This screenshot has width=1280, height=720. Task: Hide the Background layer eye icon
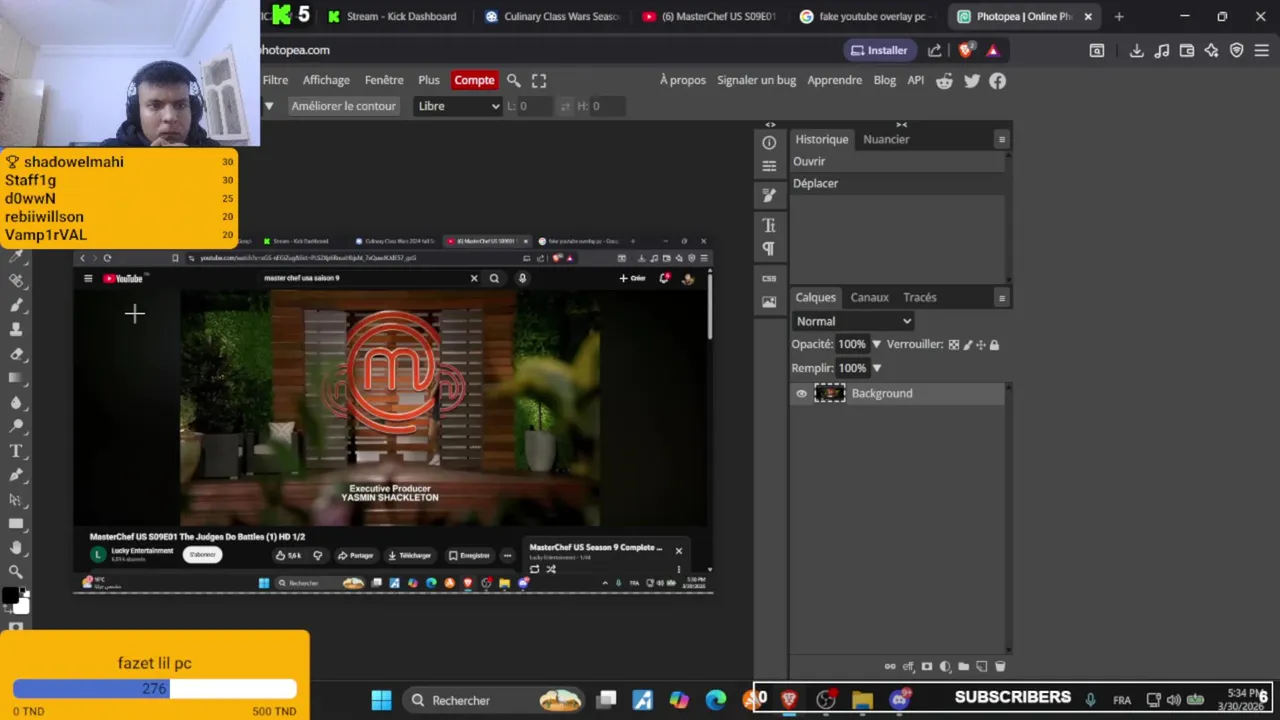[x=801, y=394]
